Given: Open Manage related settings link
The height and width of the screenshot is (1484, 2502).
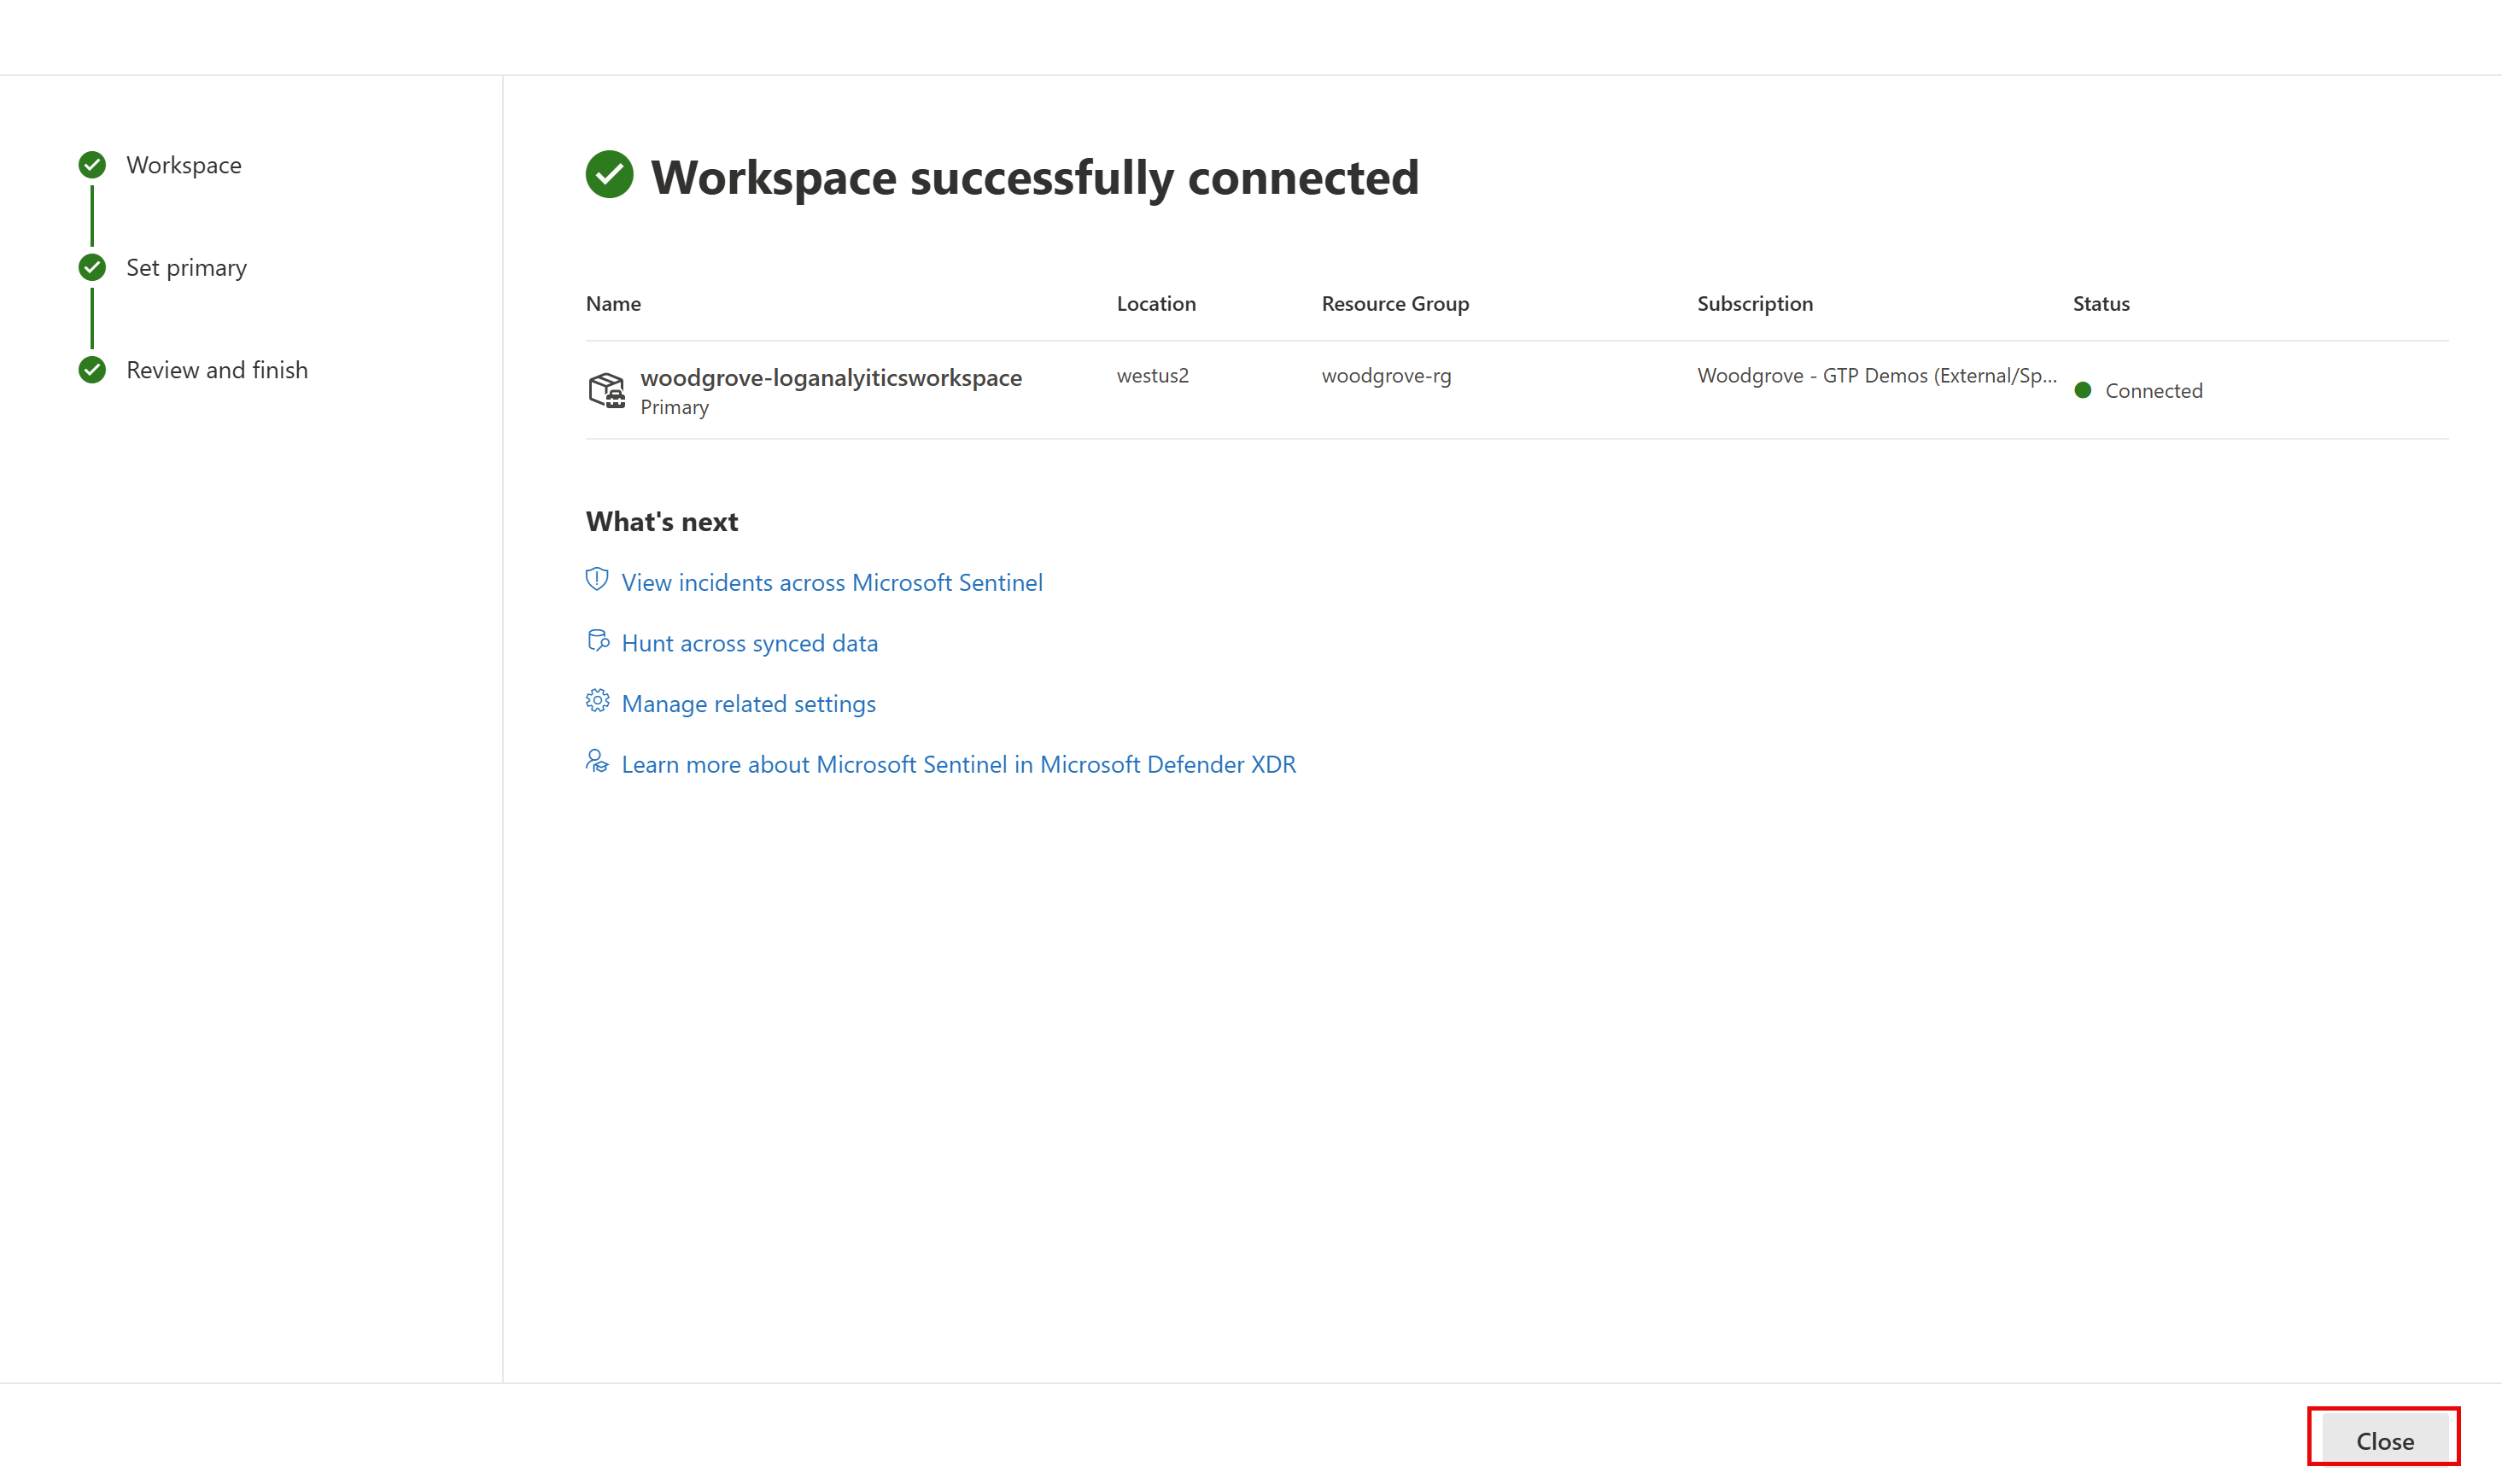Looking at the screenshot, I should click(748, 704).
